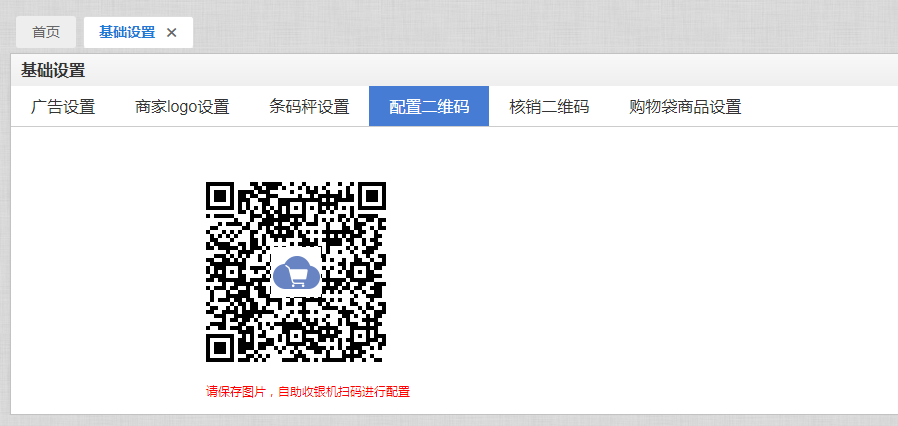Switch to the 首页 tab
This screenshot has height=426, width=898.
tap(46, 33)
